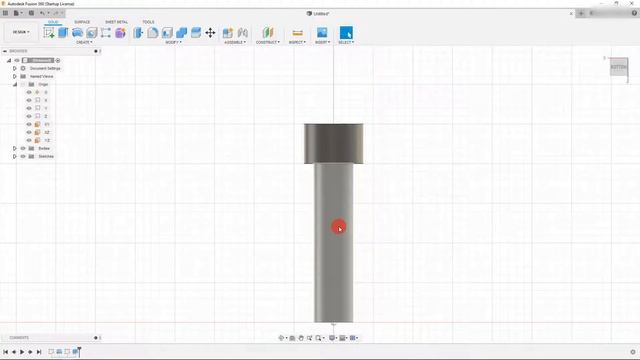Undo the last action
This screenshot has height=360, width=640.
[x=42, y=13]
